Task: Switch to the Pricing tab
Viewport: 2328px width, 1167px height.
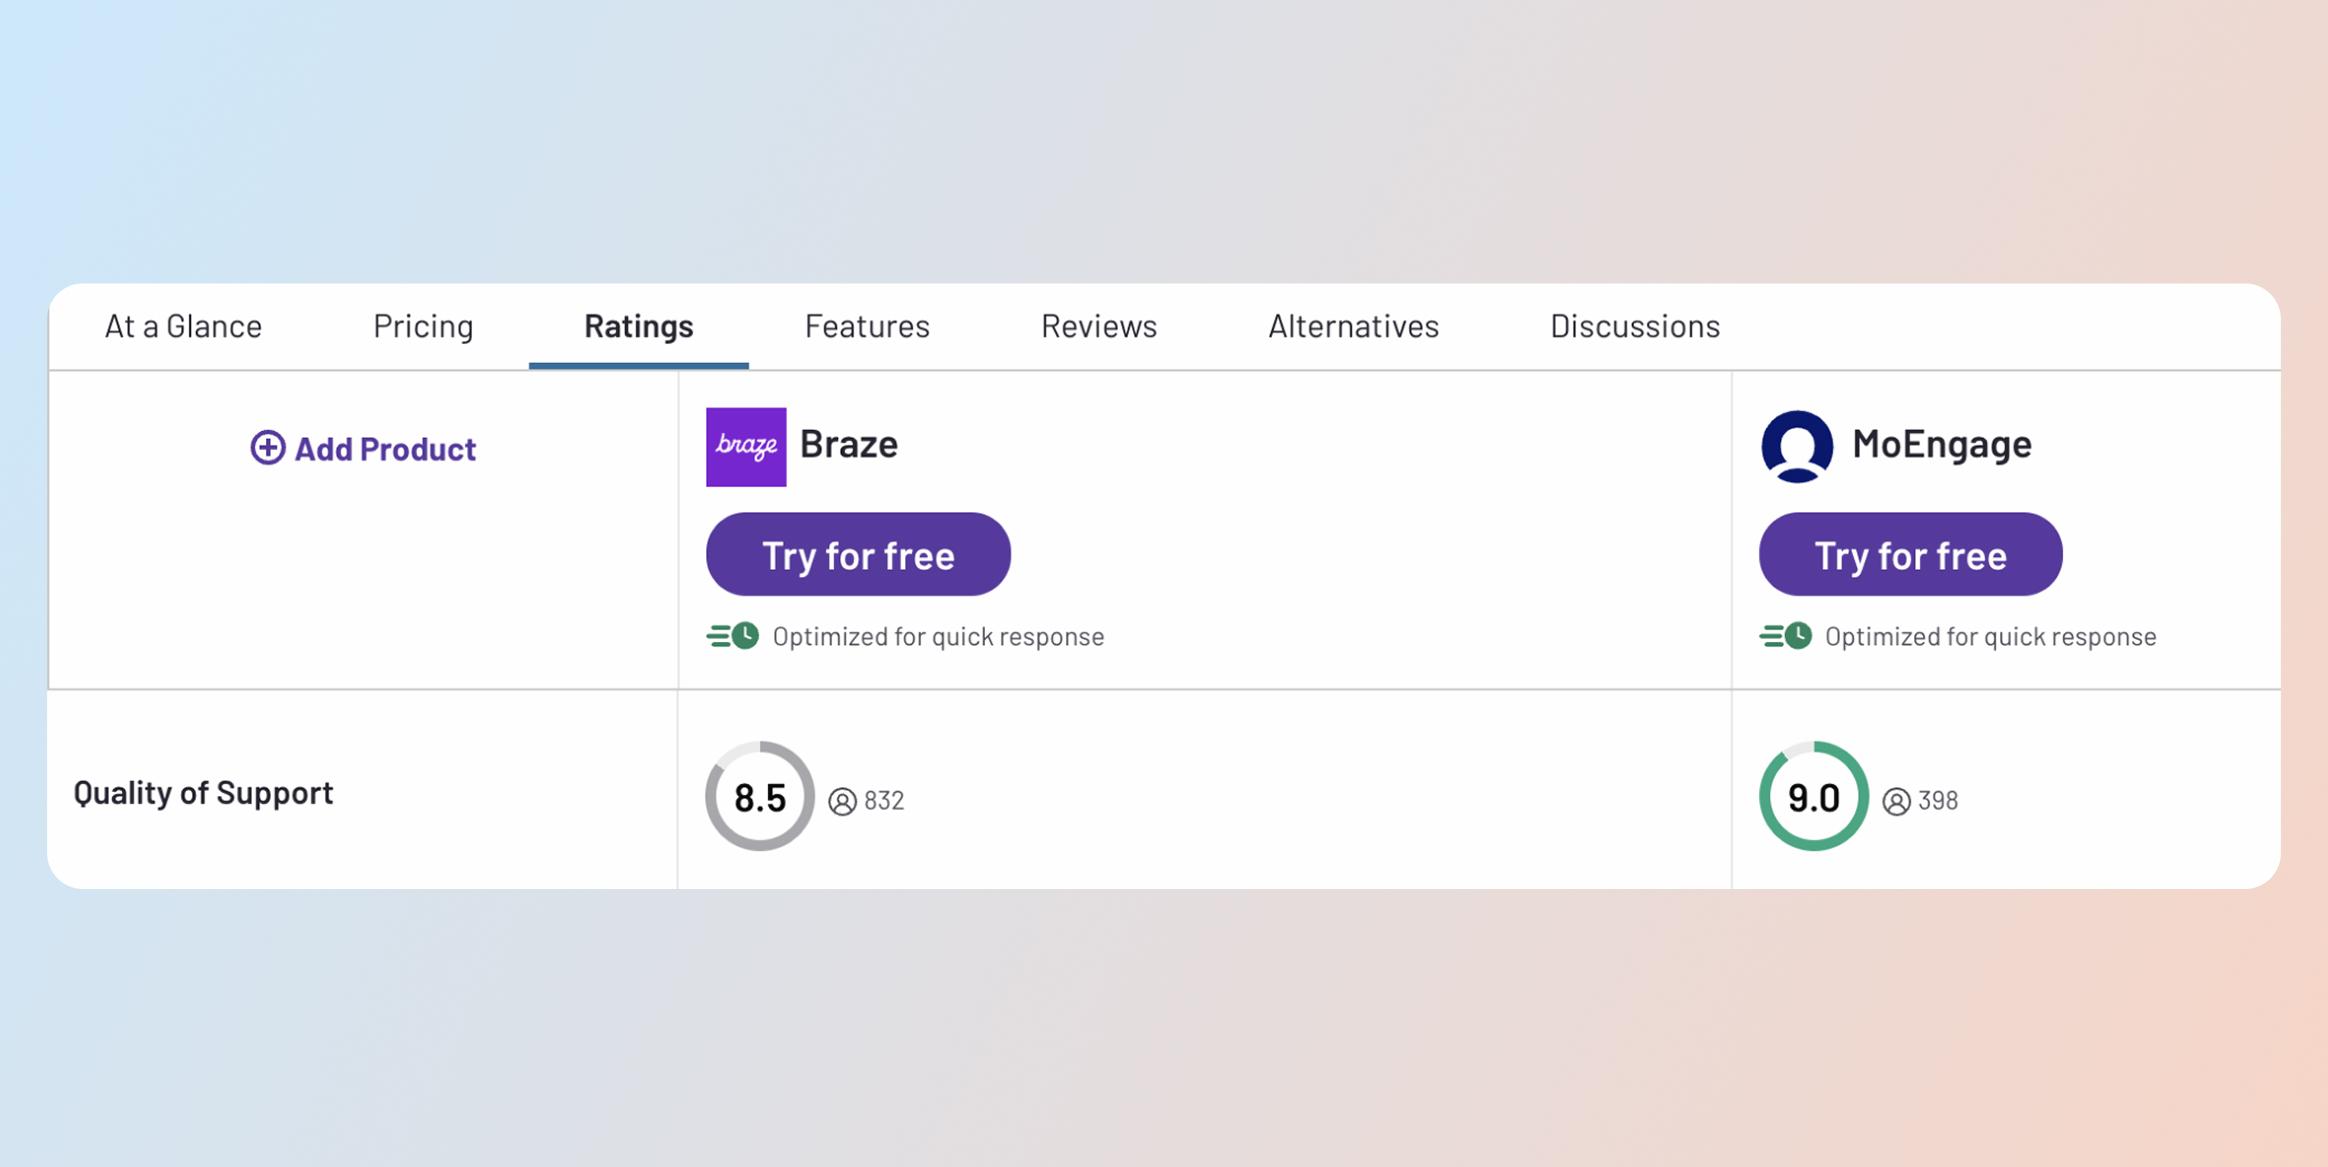Action: point(423,326)
